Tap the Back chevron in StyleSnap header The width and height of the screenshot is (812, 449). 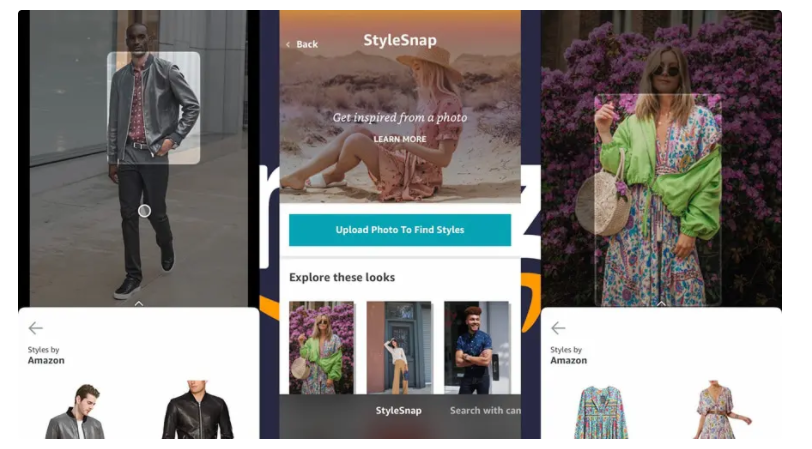[x=288, y=45]
